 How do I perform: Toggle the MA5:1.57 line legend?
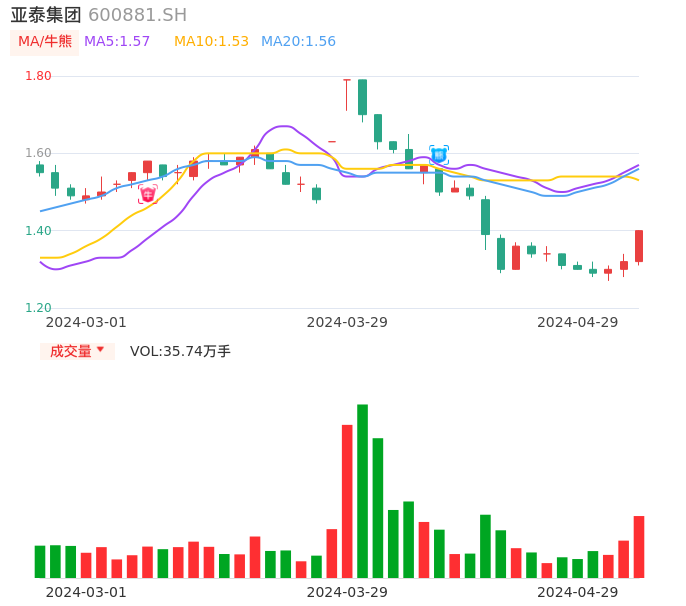click(x=117, y=41)
